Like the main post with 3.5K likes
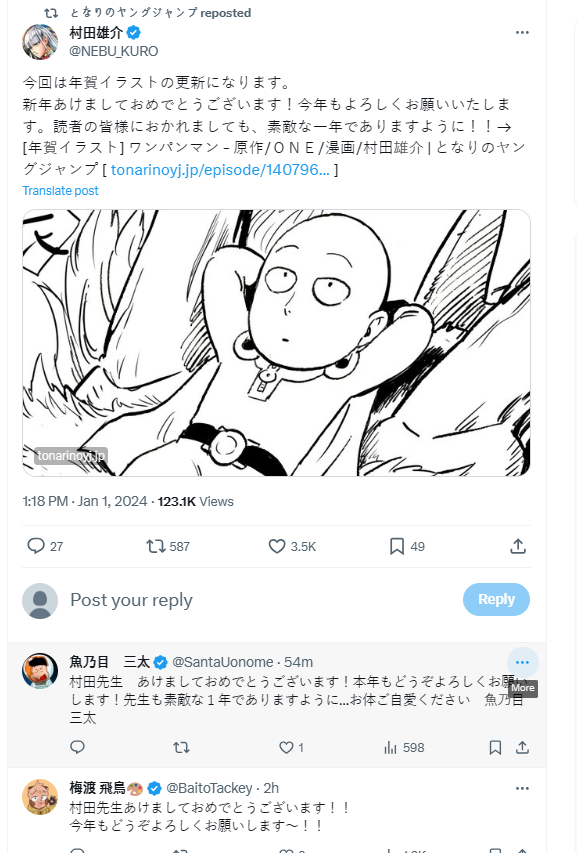The width and height of the screenshot is (577, 853). point(277,546)
